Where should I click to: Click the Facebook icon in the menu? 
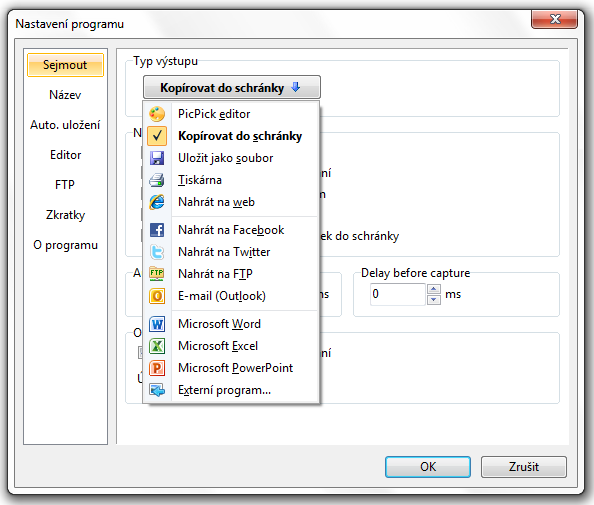157,230
